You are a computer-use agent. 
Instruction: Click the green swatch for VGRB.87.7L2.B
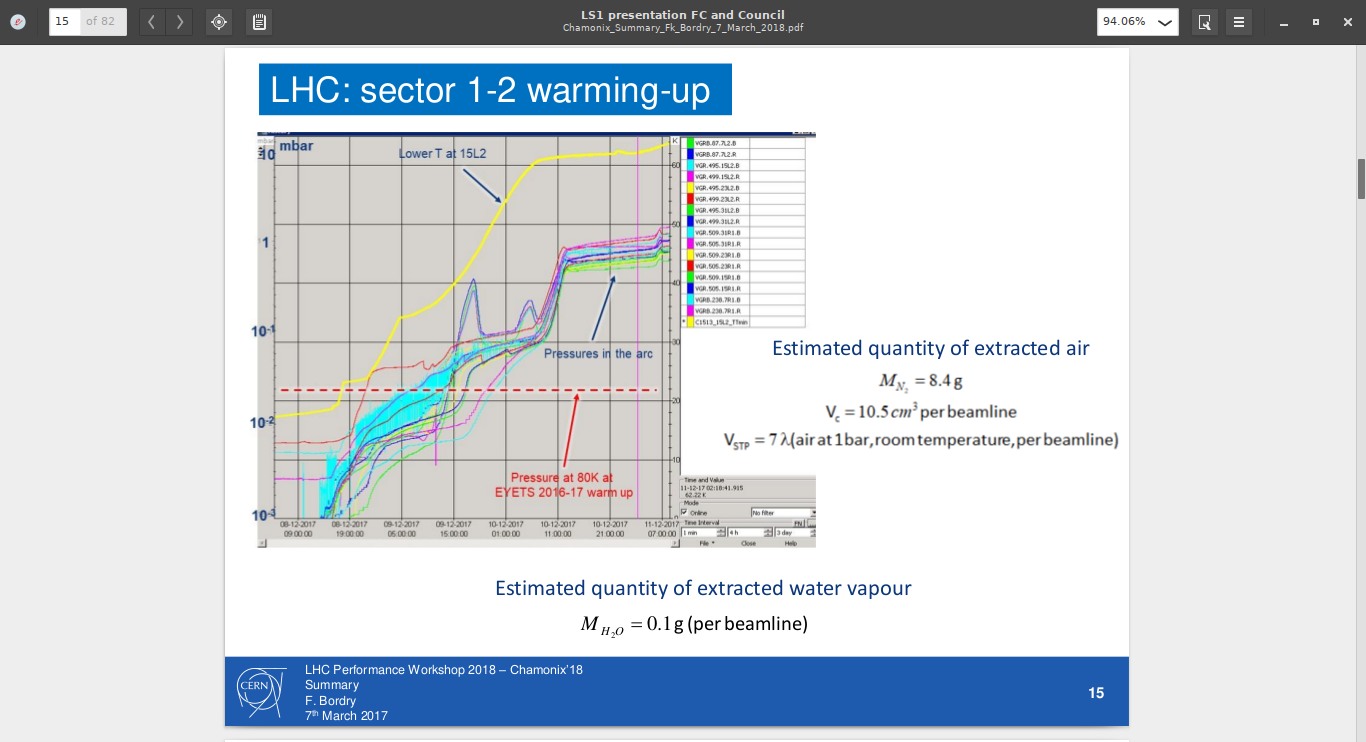click(688, 143)
